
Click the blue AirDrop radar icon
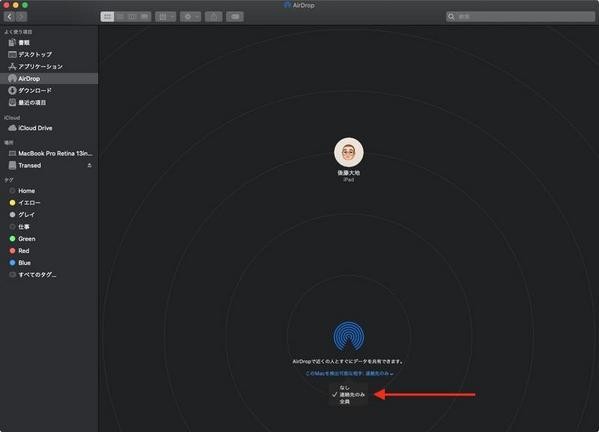point(348,336)
